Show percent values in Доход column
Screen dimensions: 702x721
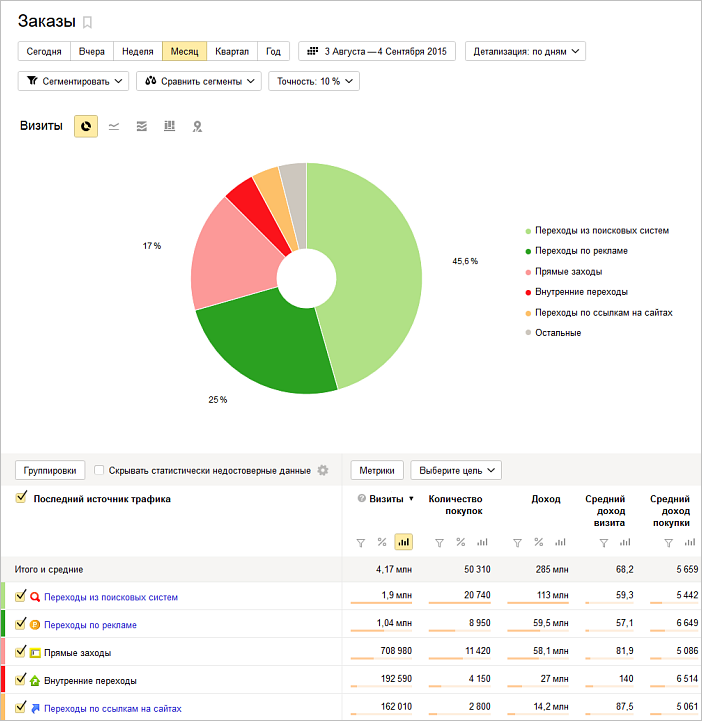(x=537, y=542)
